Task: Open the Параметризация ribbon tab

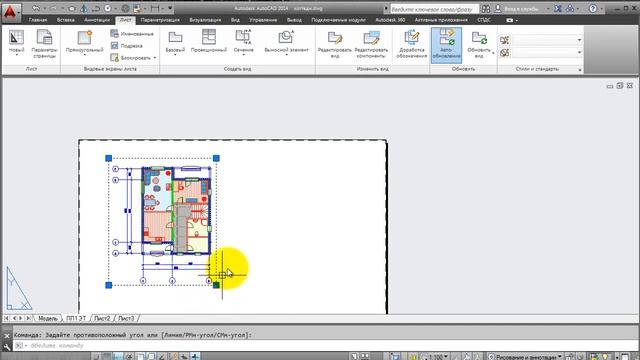Action: [x=160, y=20]
